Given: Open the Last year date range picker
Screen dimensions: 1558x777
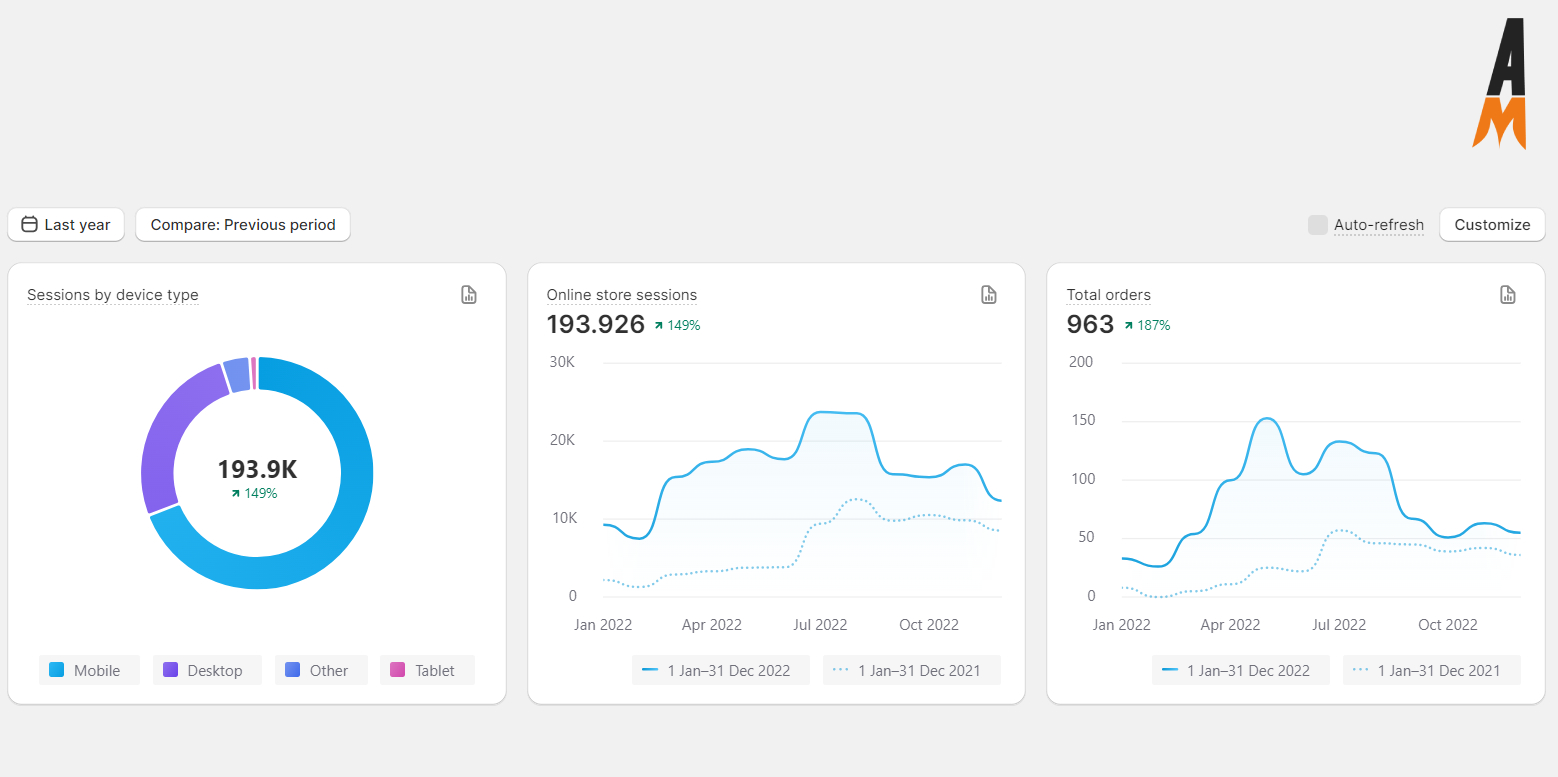Looking at the screenshot, I should pos(66,225).
